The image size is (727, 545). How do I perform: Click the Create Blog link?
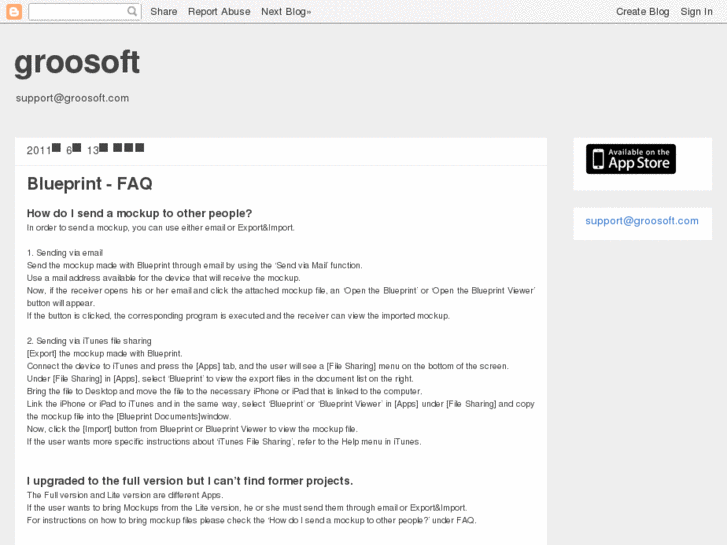tap(642, 12)
